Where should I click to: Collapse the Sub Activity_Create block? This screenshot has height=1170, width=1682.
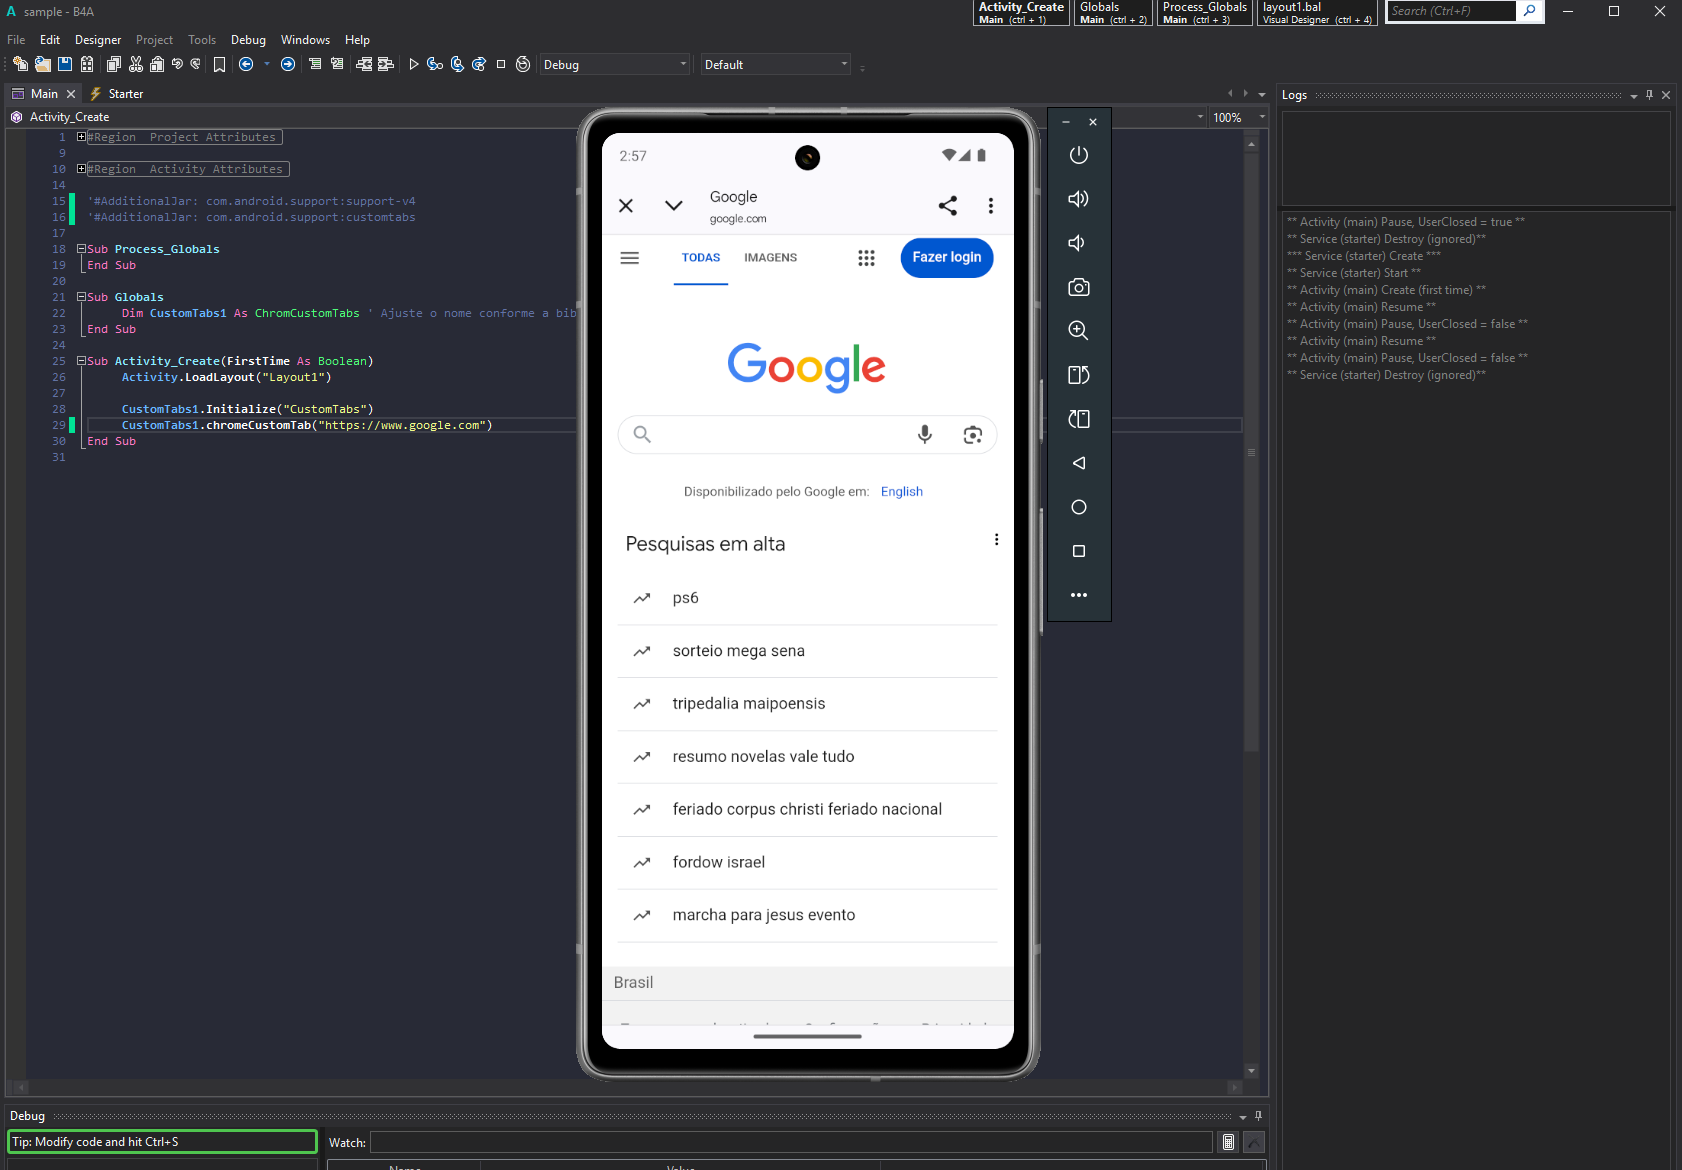pyautogui.click(x=81, y=361)
